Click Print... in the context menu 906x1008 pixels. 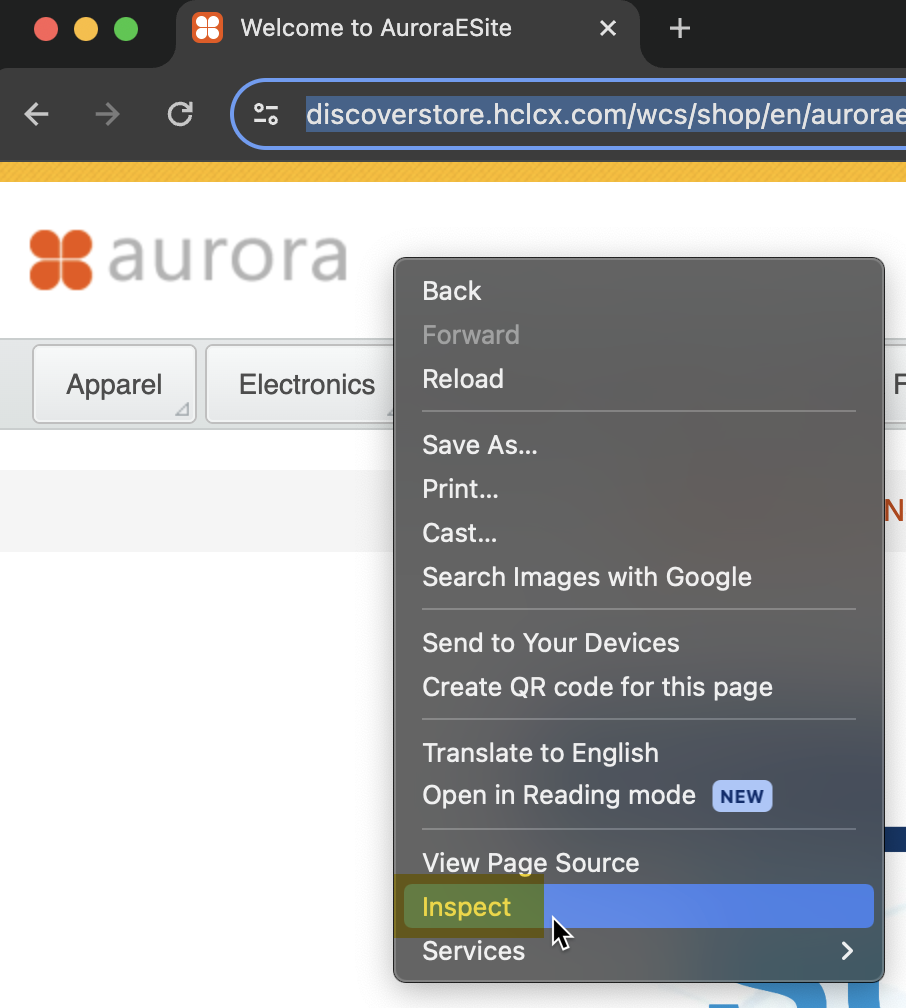click(460, 489)
